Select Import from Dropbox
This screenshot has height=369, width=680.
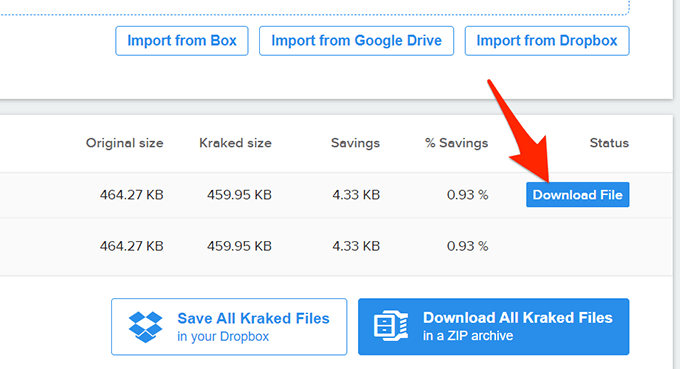point(547,41)
